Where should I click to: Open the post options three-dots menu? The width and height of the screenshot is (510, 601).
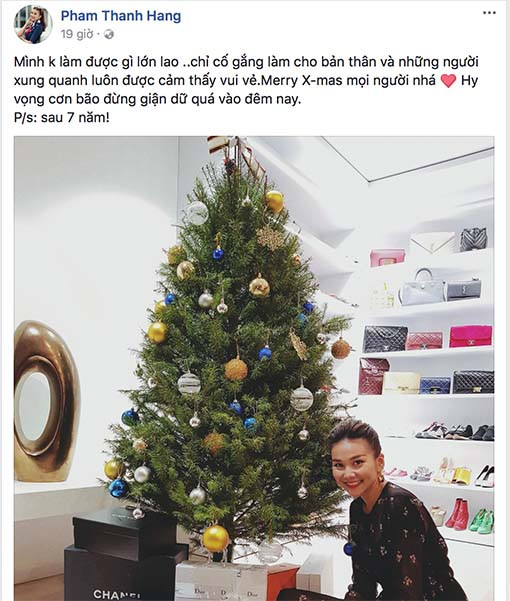coord(489,13)
